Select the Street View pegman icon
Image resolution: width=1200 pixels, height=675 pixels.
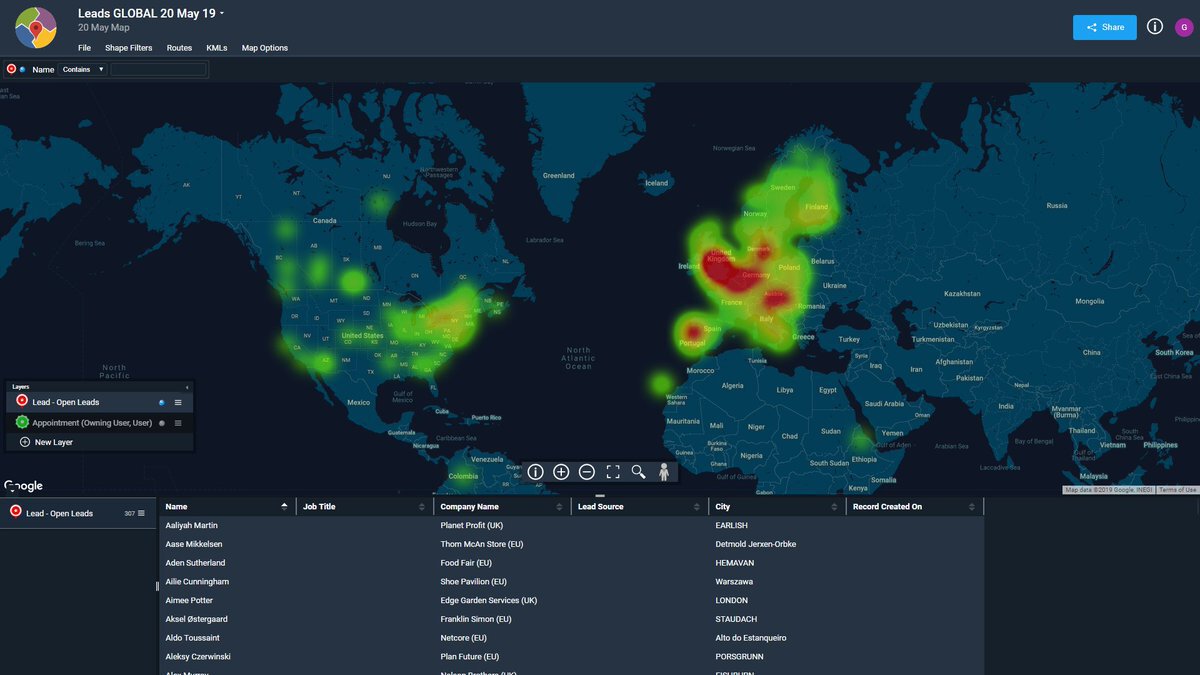point(664,472)
